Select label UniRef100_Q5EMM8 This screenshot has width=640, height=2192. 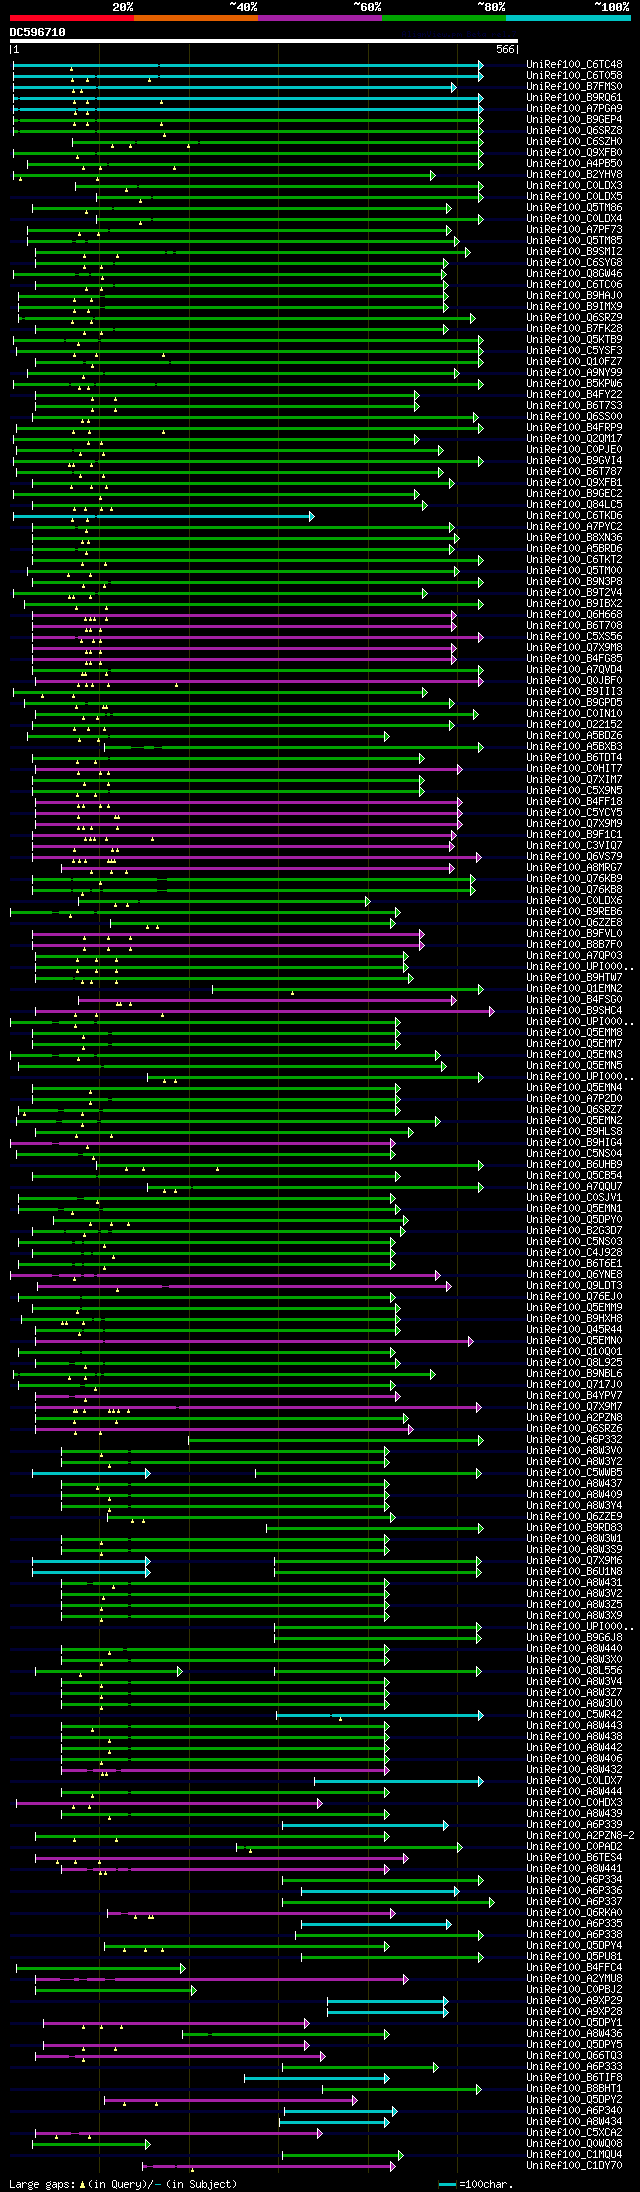[574, 1033]
